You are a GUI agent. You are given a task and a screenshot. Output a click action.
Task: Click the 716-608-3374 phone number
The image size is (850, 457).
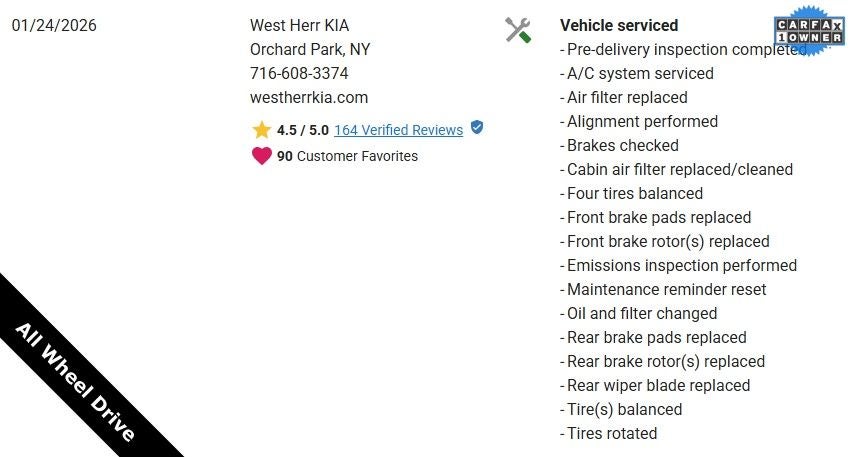pyautogui.click(x=299, y=73)
